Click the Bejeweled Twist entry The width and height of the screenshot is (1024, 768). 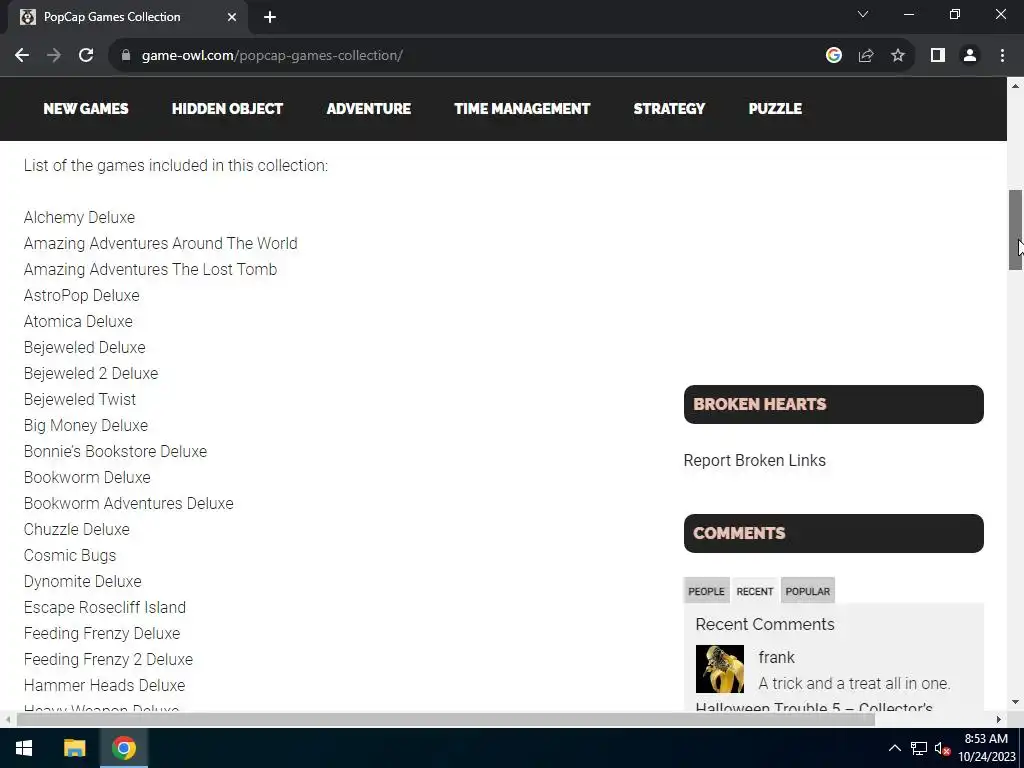click(x=80, y=400)
